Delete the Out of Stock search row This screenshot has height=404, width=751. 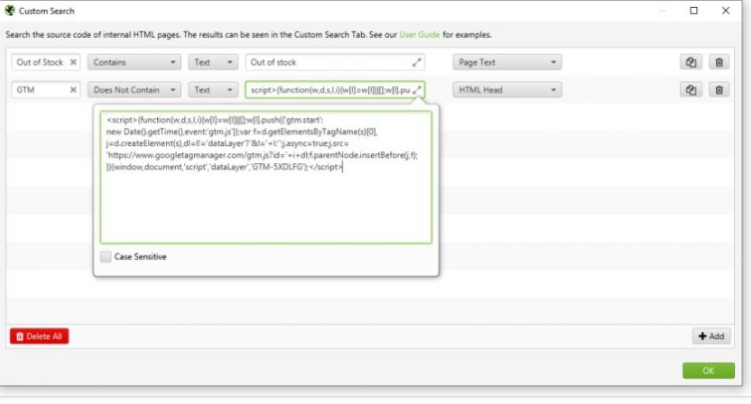coord(719,62)
